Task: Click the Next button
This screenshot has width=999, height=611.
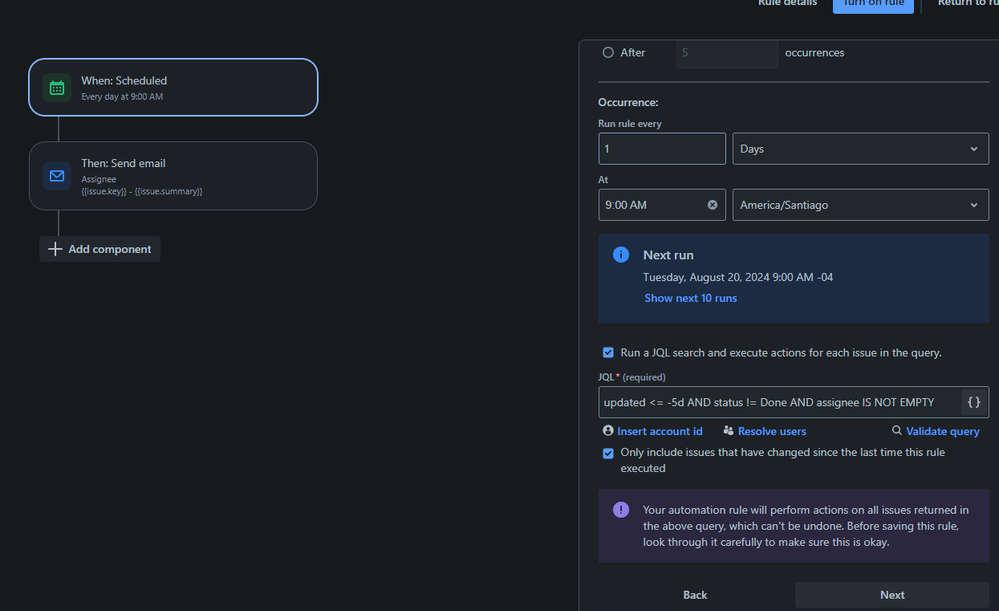Action: coord(892,594)
